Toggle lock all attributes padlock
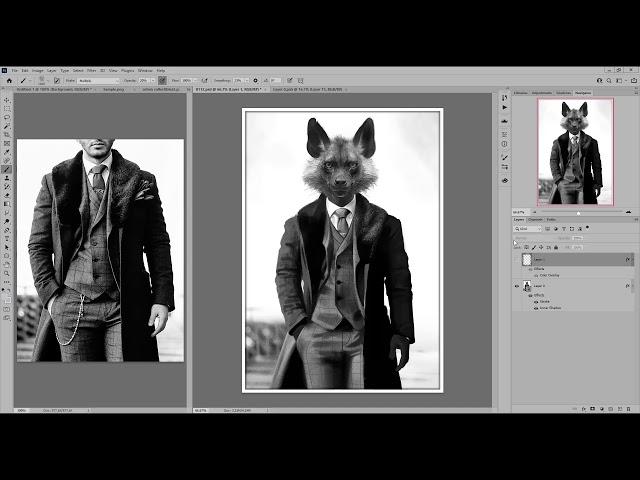This screenshot has width=640, height=480. coord(556,247)
